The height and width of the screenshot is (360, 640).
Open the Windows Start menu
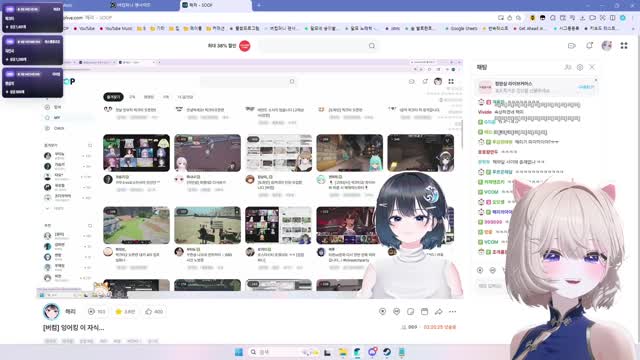(239, 352)
